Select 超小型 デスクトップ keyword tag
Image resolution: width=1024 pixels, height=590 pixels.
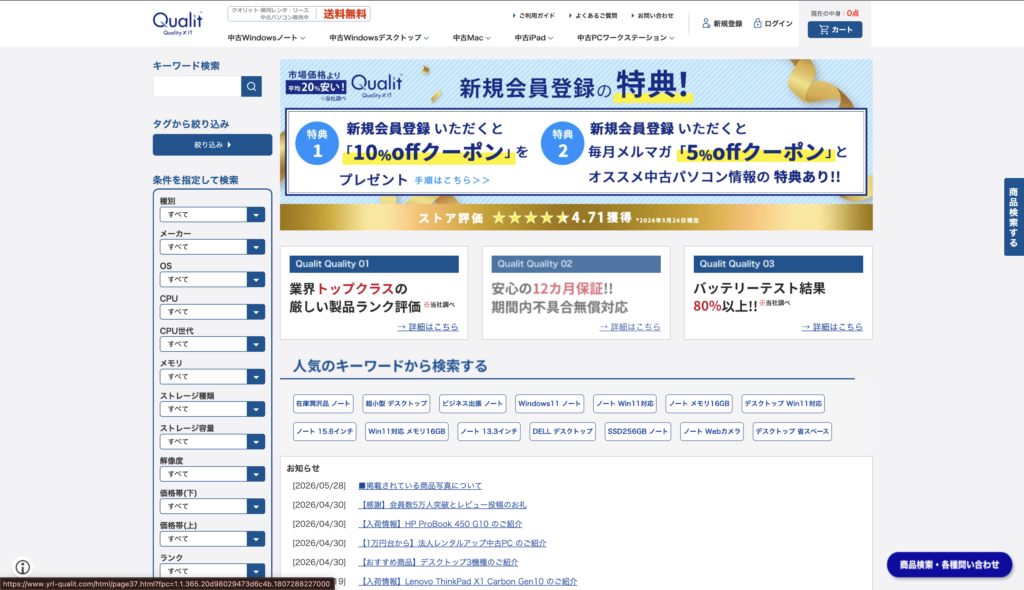click(396, 404)
